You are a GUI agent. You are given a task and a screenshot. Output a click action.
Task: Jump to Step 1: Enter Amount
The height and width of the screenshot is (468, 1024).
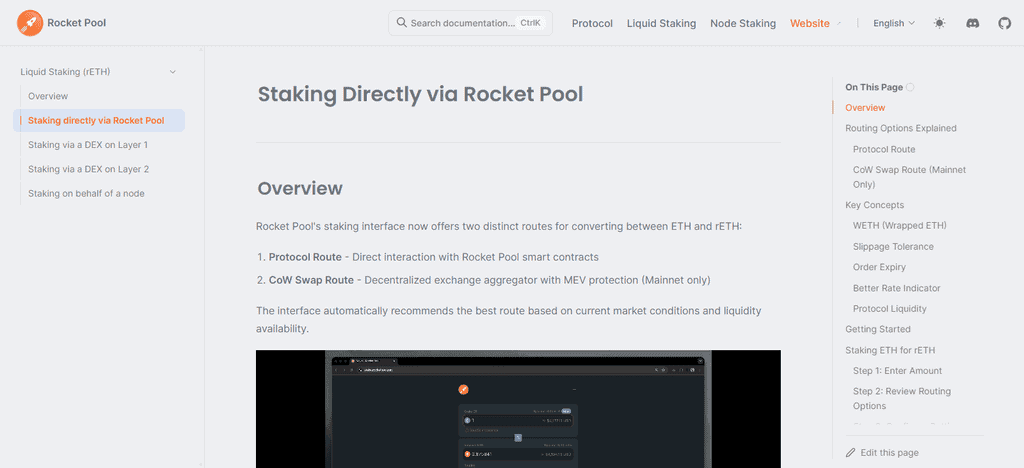[897, 371]
